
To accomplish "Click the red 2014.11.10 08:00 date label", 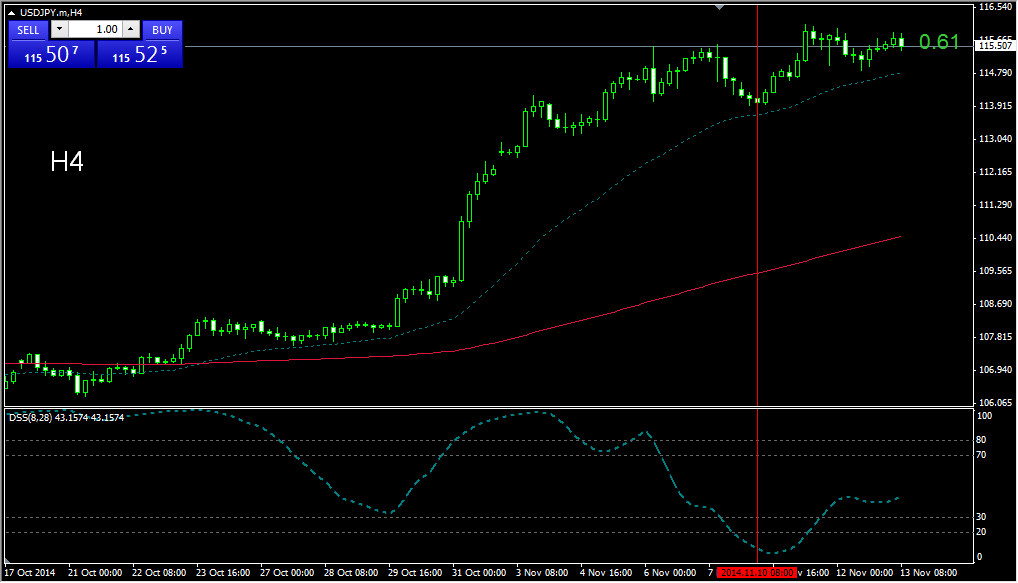I will tap(756, 573).
